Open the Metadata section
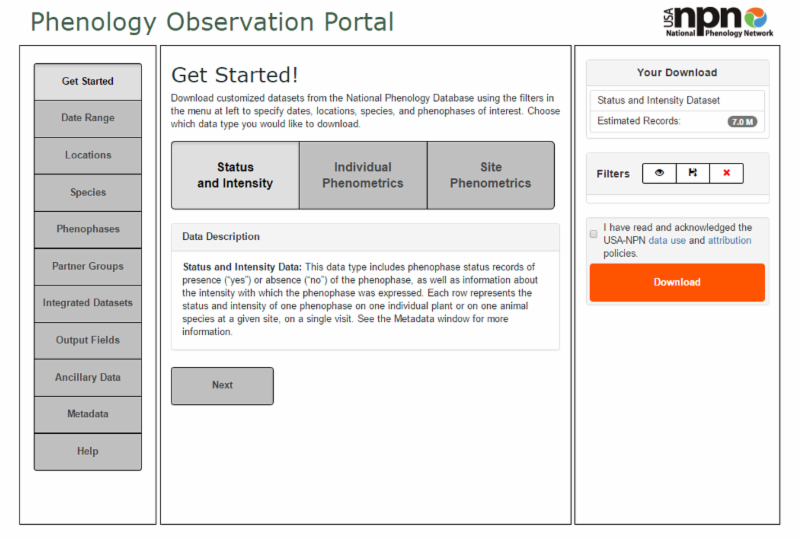800x541 pixels. [x=88, y=415]
